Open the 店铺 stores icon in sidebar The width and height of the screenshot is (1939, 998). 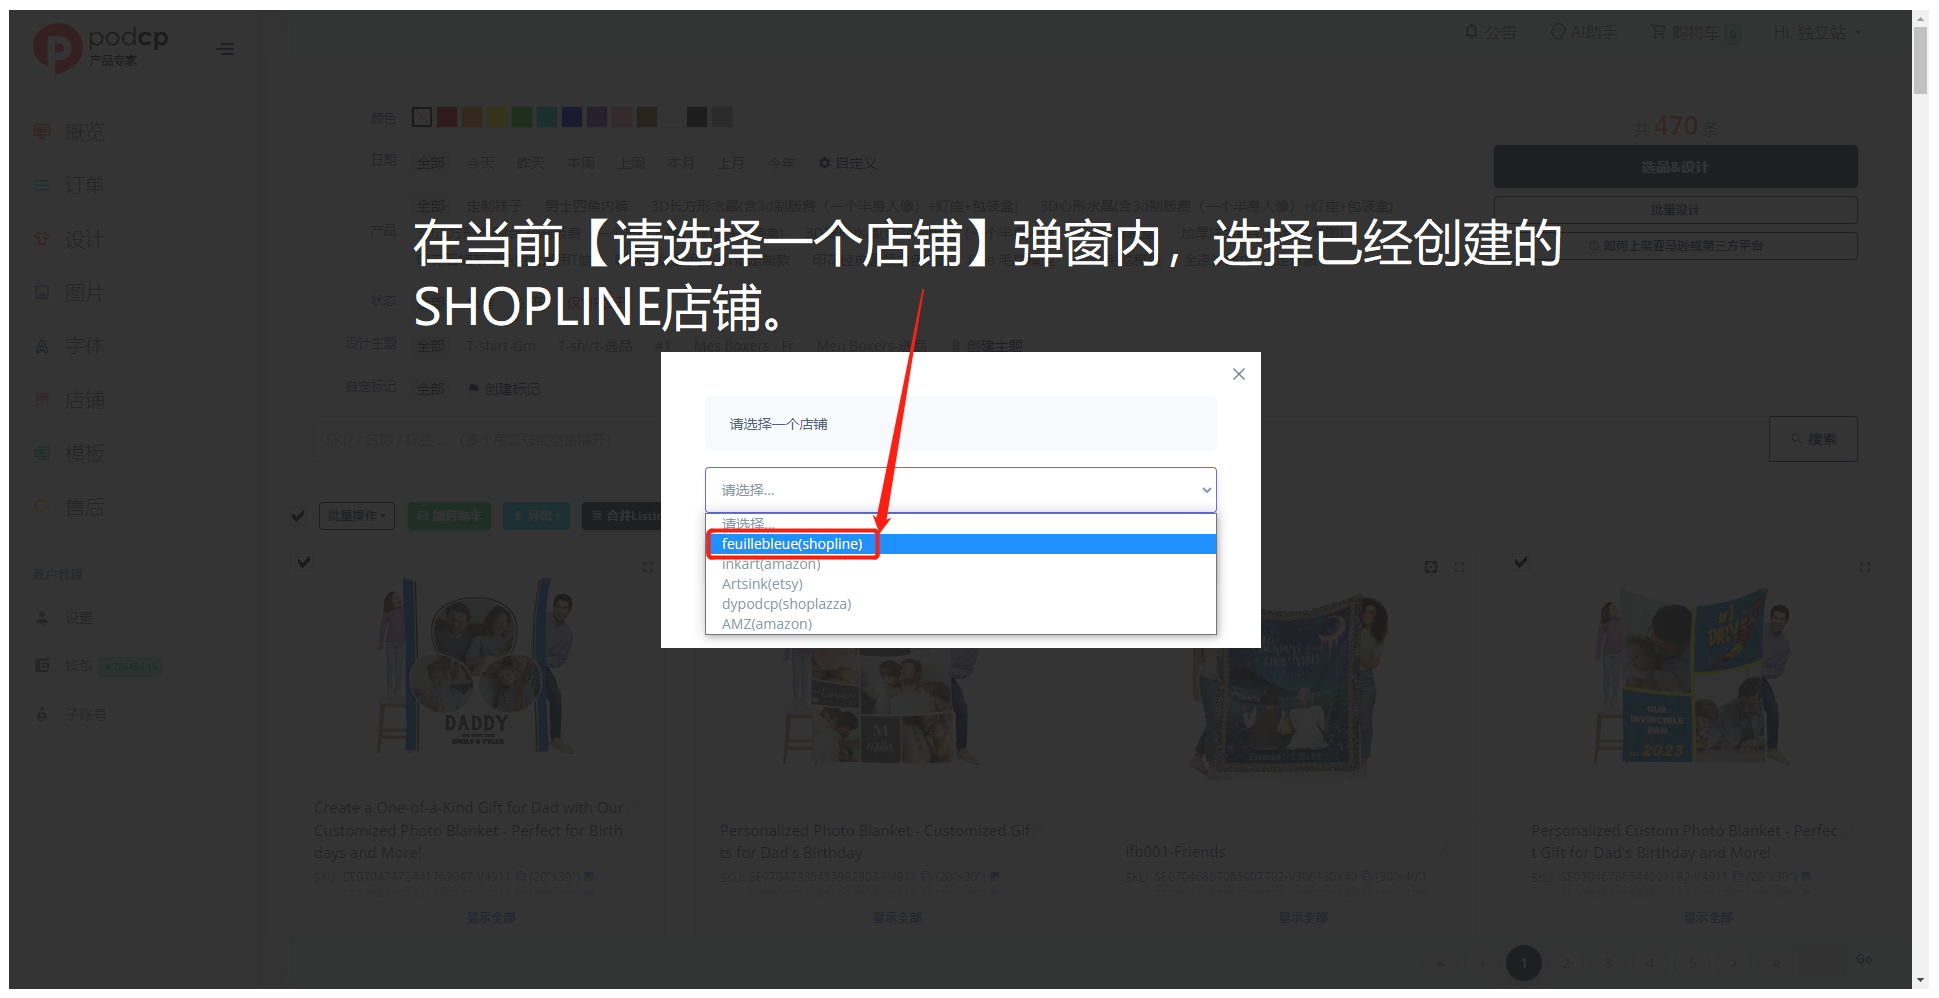pyautogui.click(x=42, y=400)
